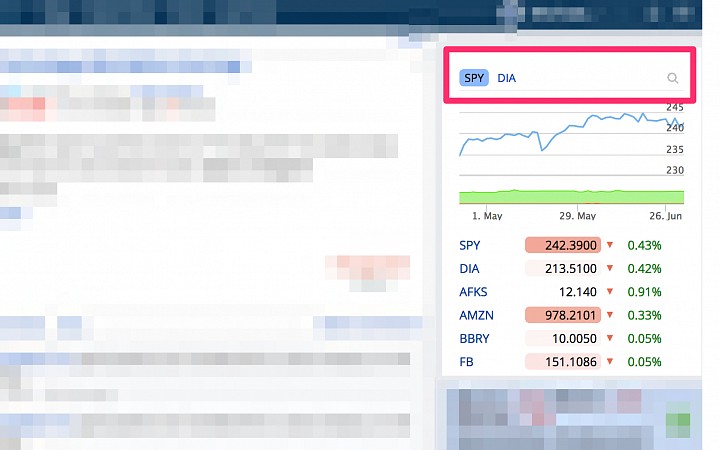Open the FB ticker link
Screen dimensions: 720x450
pos(466,362)
